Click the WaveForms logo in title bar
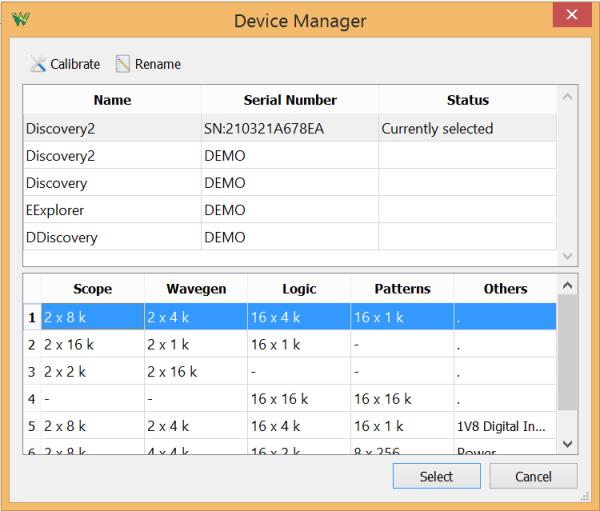600x511 pixels. 20,20
